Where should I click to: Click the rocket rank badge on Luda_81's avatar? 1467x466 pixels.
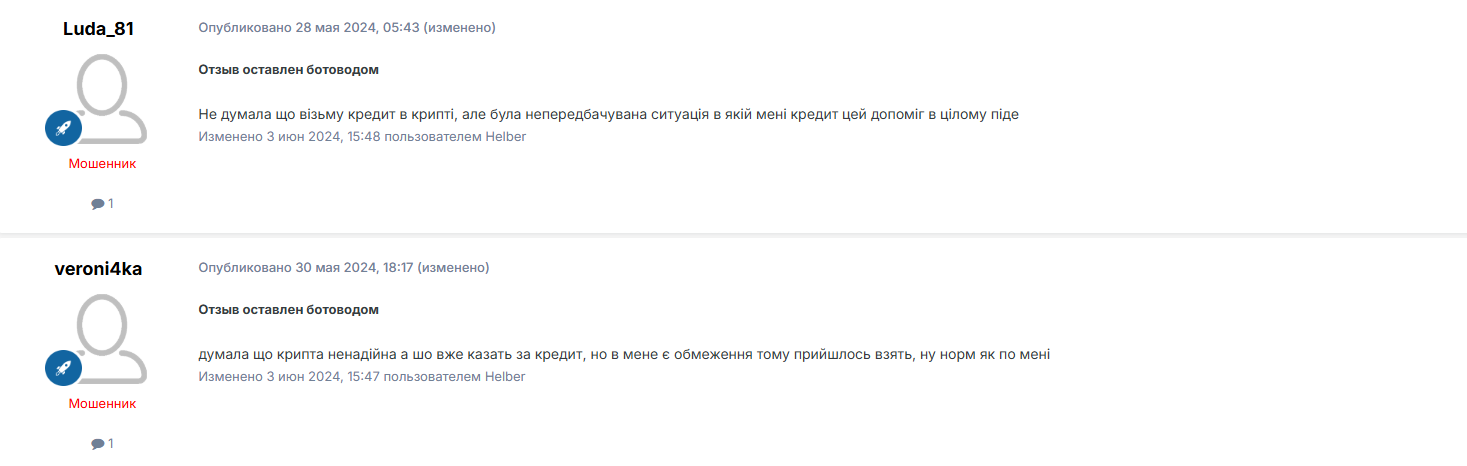pyautogui.click(x=63, y=128)
